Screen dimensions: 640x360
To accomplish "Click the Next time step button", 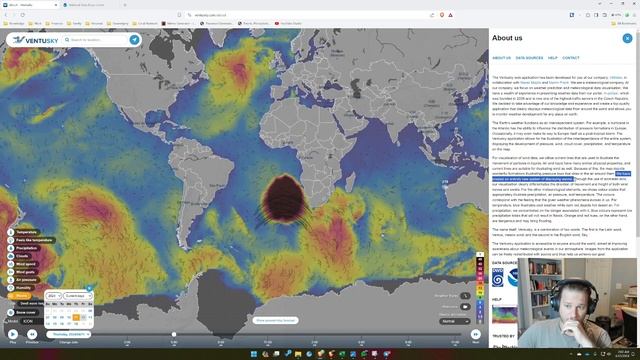I will click(476, 334).
